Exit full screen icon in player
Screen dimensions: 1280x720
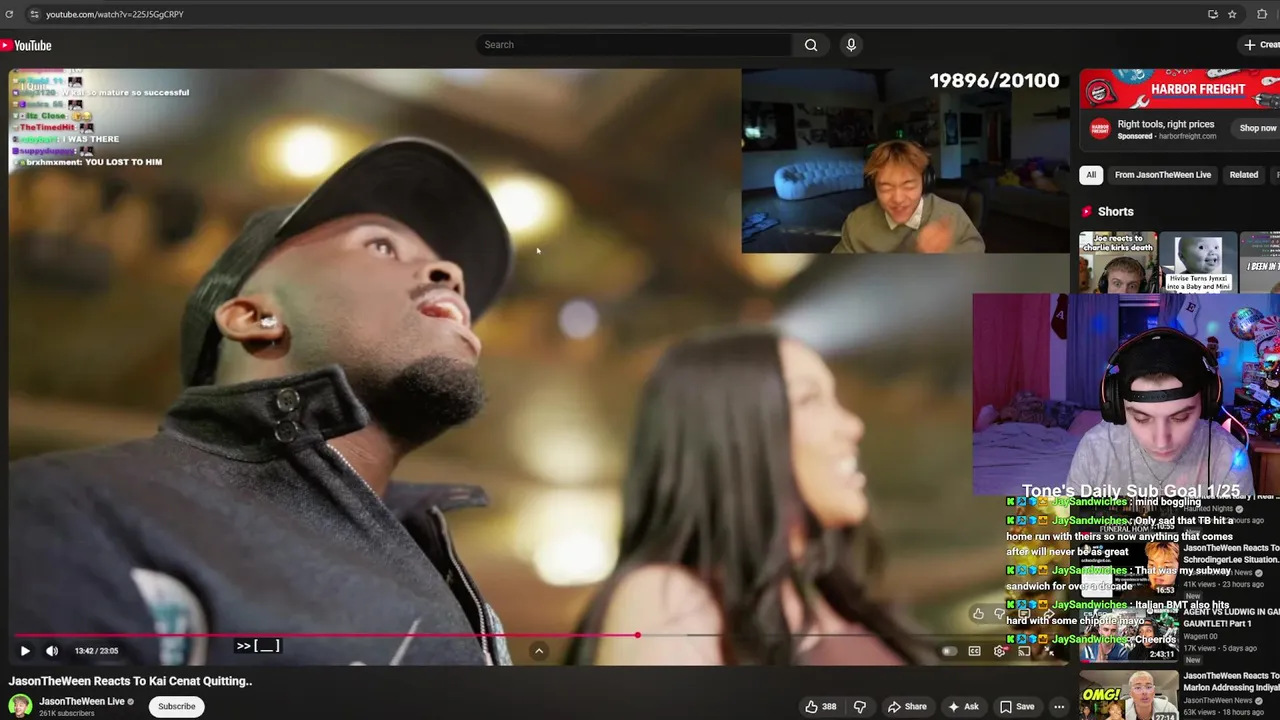[x=1049, y=651]
